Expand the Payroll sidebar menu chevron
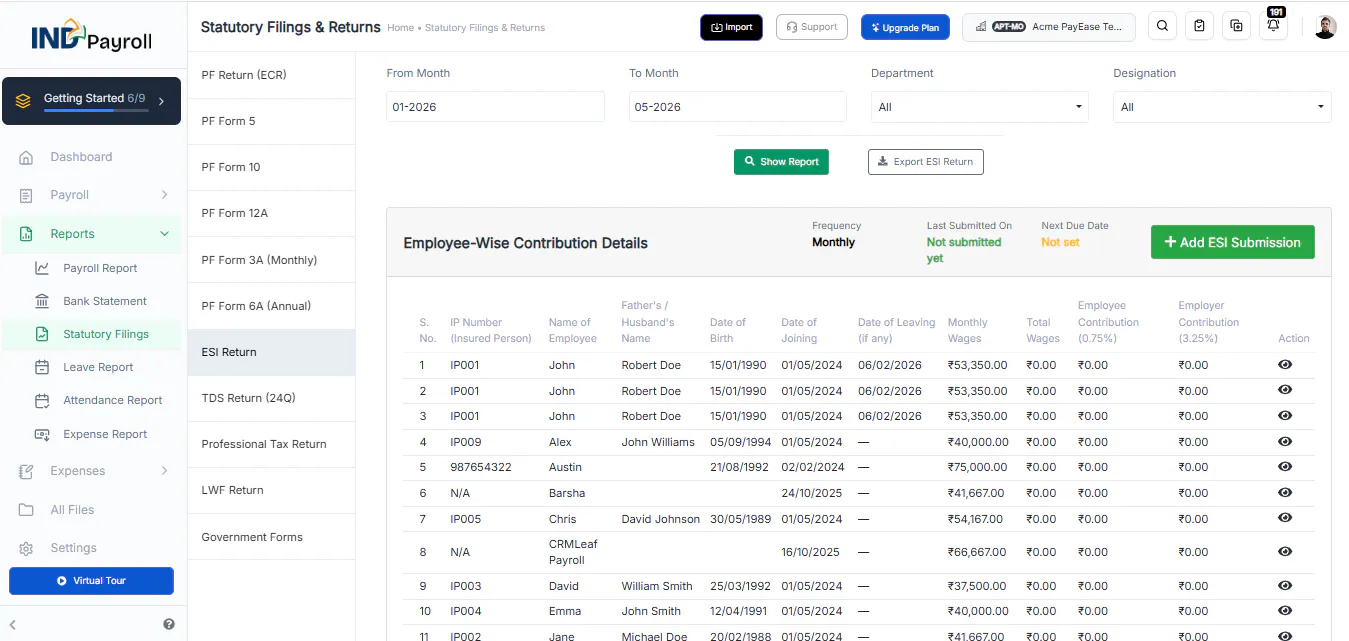This screenshot has width=1349, height=641. point(164,195)
